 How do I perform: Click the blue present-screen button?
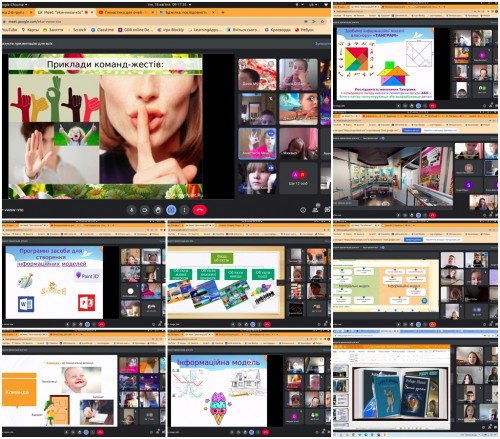171,210
